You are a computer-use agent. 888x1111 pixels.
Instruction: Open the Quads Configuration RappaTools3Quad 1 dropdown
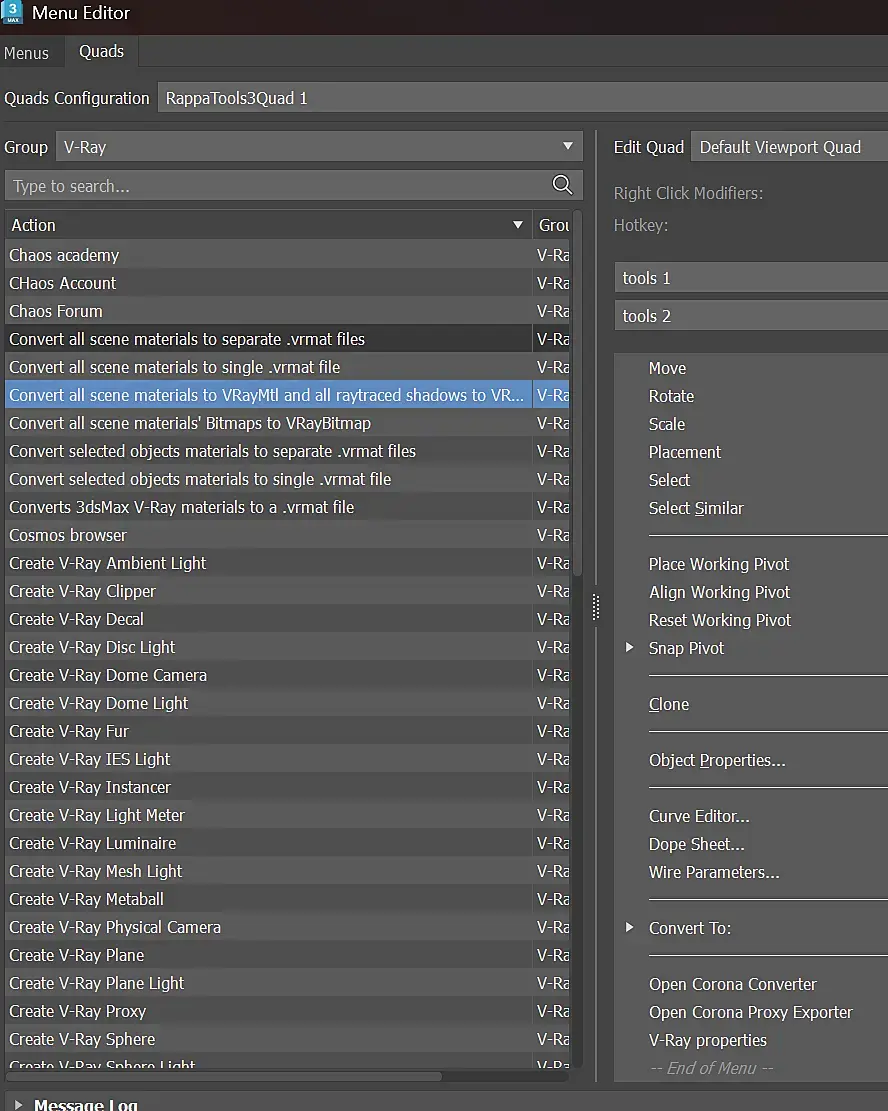(x=523, y=98)
